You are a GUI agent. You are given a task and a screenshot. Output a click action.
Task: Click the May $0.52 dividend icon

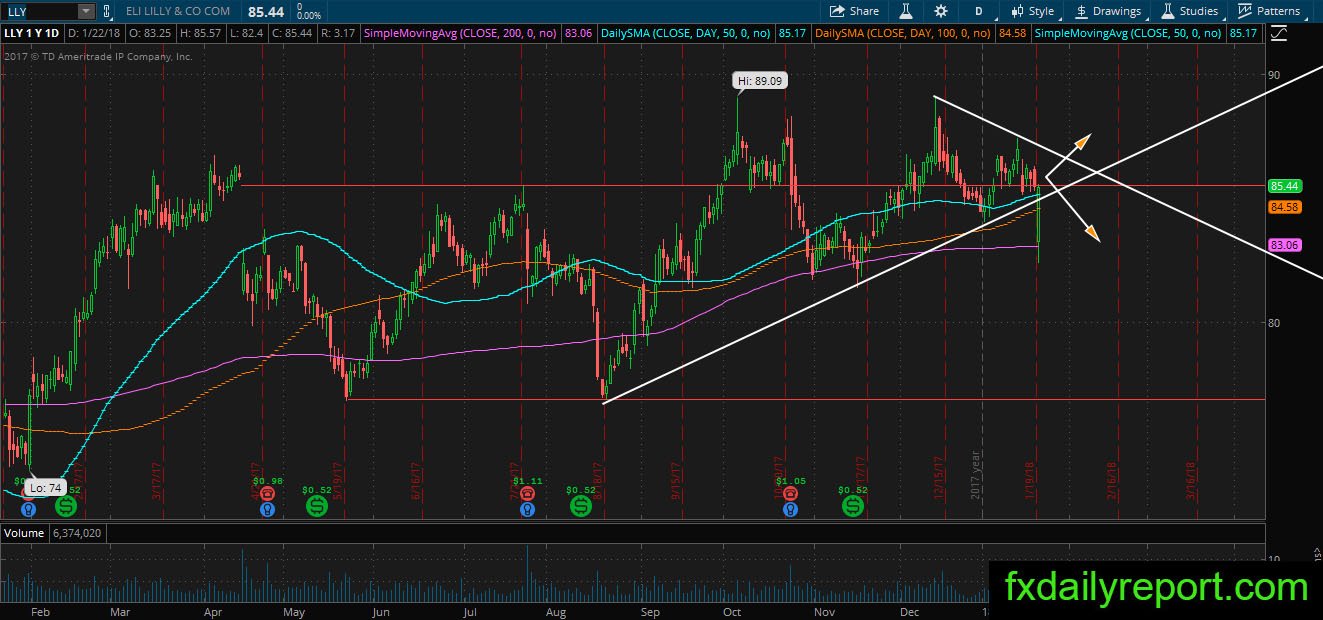click(317, 507)
